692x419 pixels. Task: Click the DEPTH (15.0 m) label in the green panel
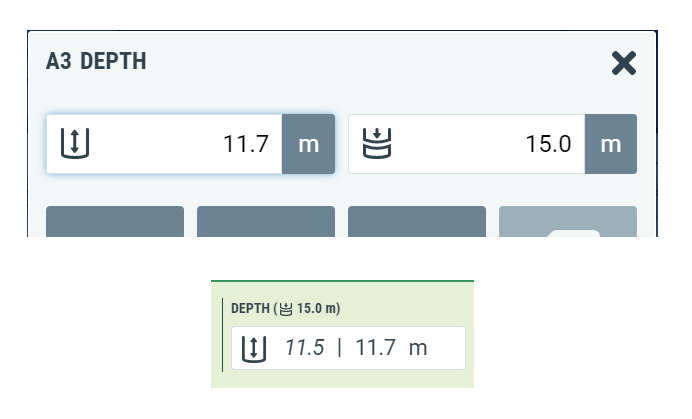(x=286, y=308)
